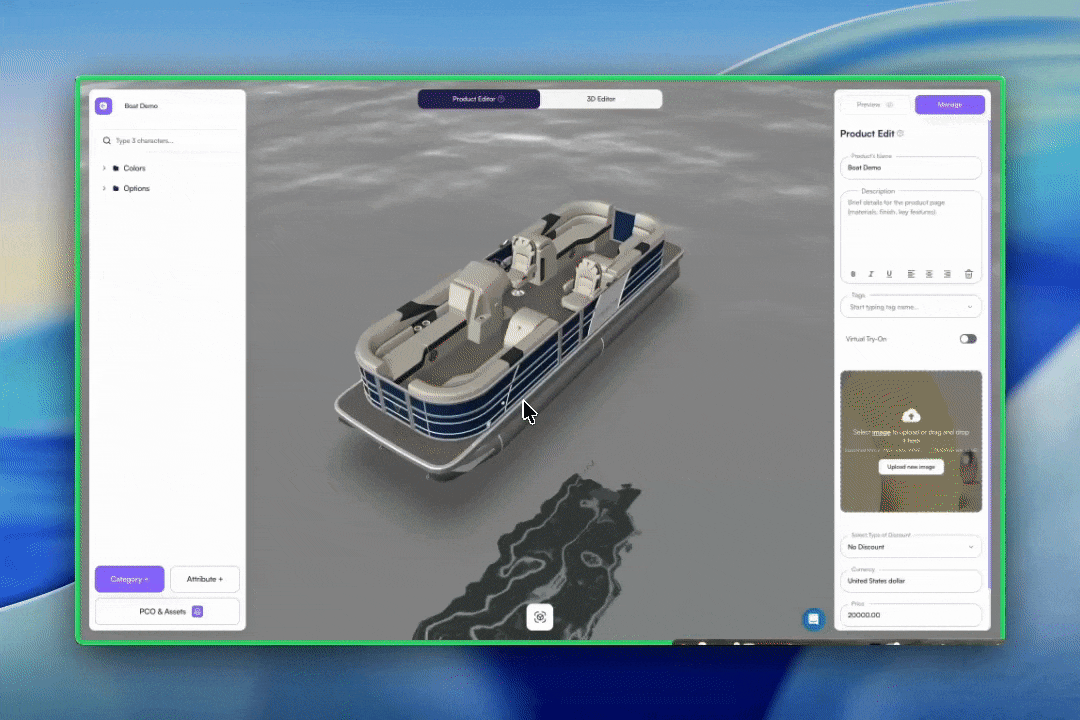Image resolution: width=1080 pixels, height=720 pixels.
Task: Expand the Colors tree node
Action: (x=105, y=168)
